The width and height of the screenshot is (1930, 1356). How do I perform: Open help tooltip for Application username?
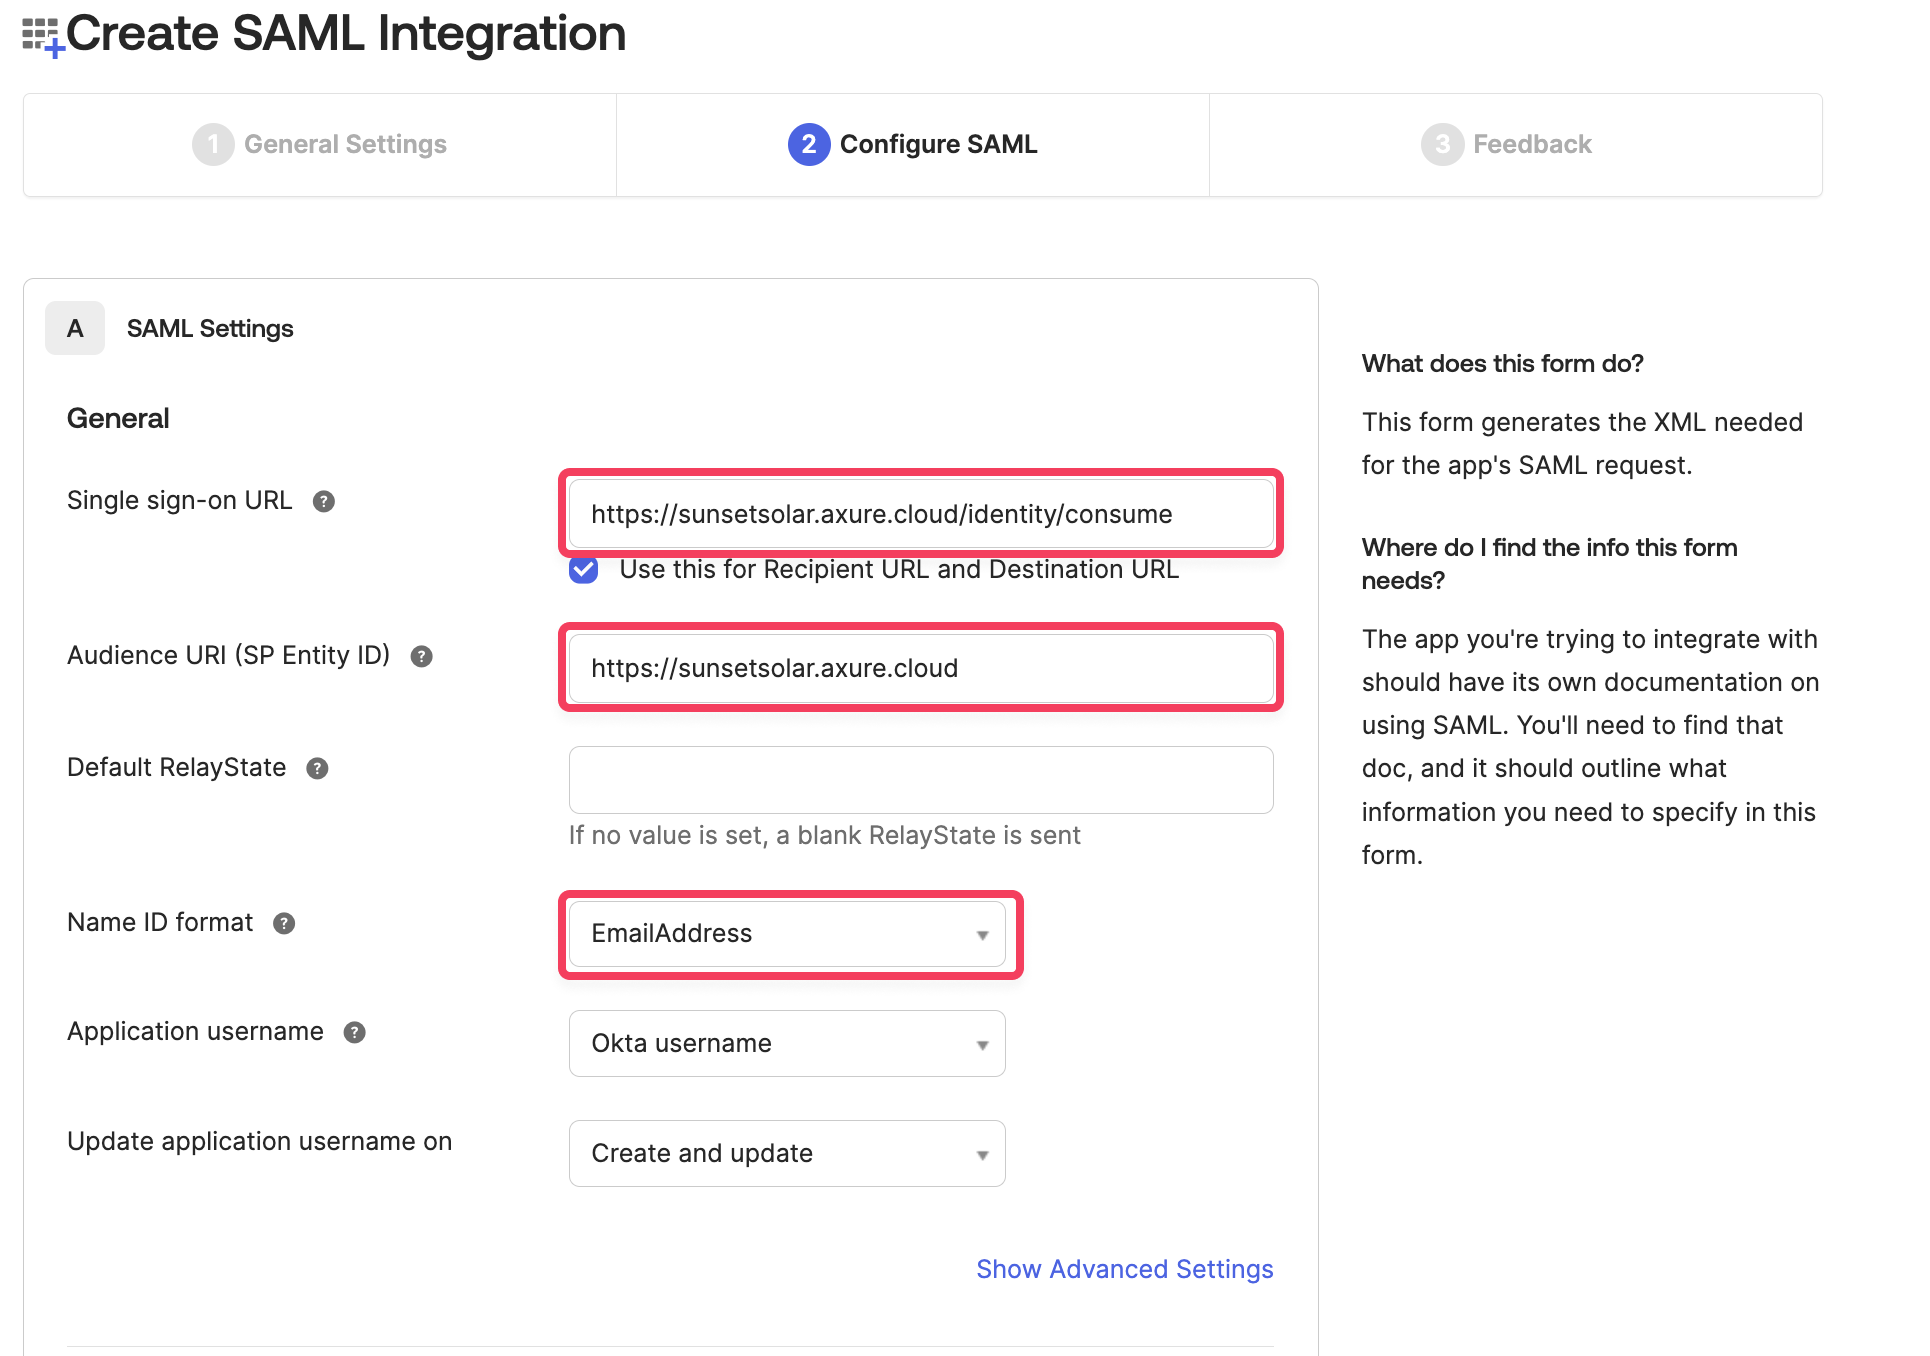(x=354, y=1033)
